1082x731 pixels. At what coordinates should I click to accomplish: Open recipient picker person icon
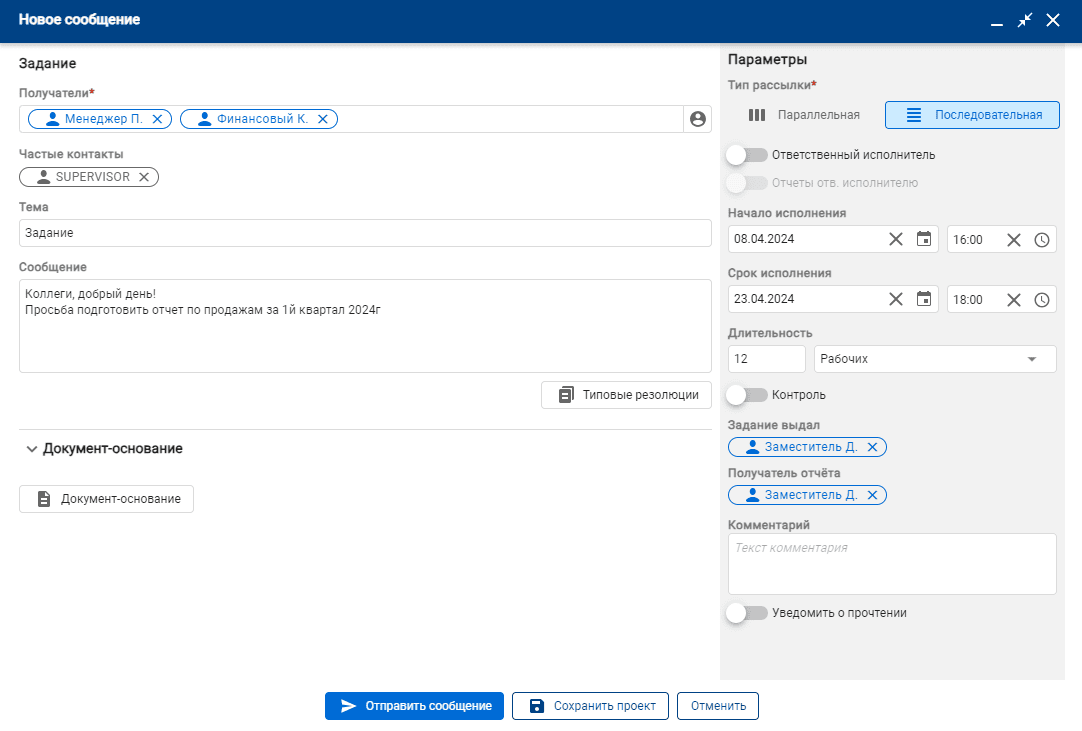(x=697, y=119)
